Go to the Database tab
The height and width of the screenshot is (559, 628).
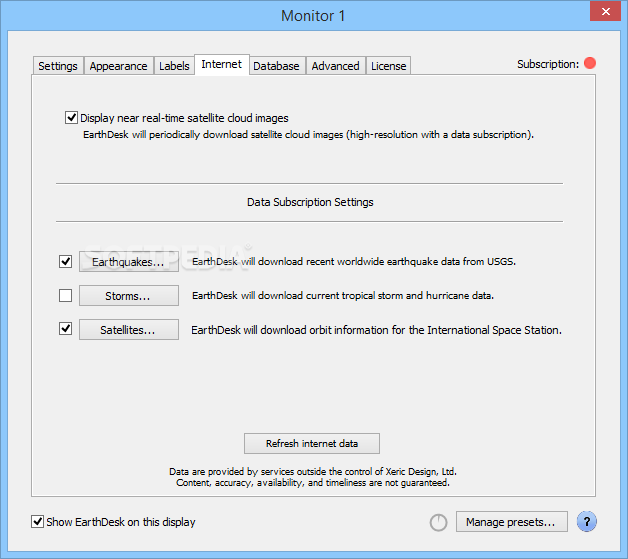coord(276,66)
